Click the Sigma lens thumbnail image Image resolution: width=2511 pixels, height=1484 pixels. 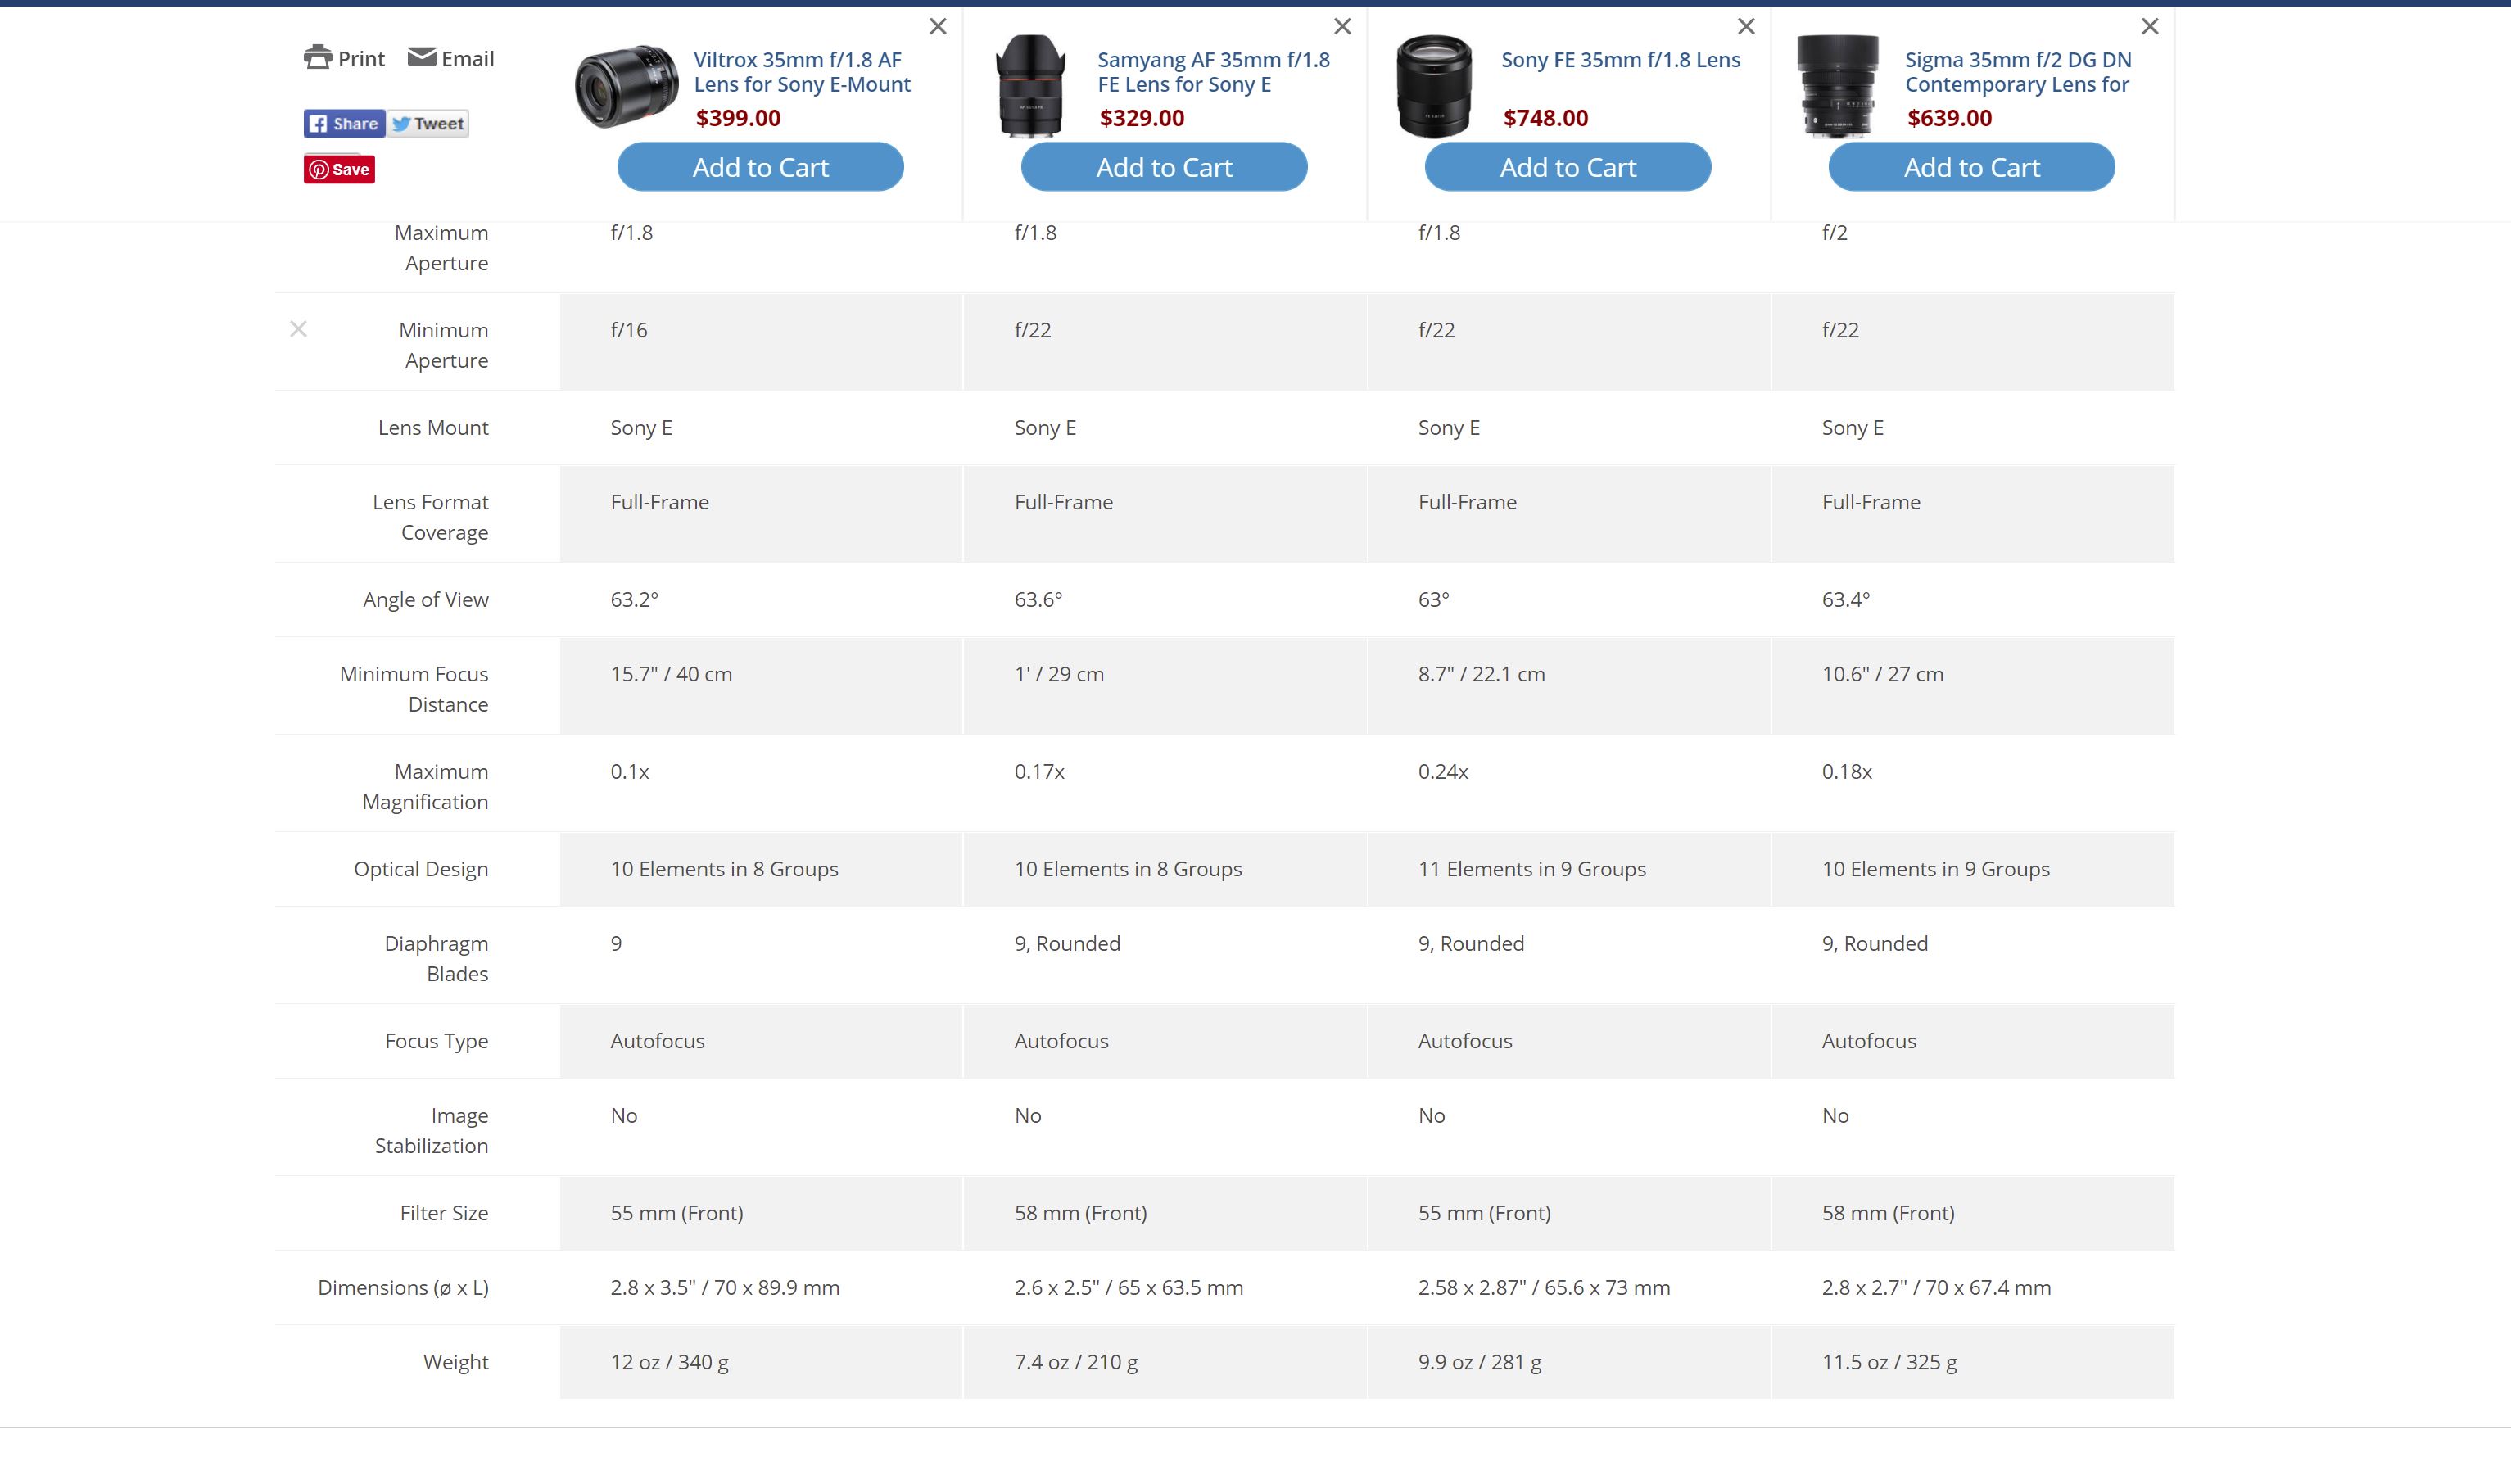point(1837,86)
